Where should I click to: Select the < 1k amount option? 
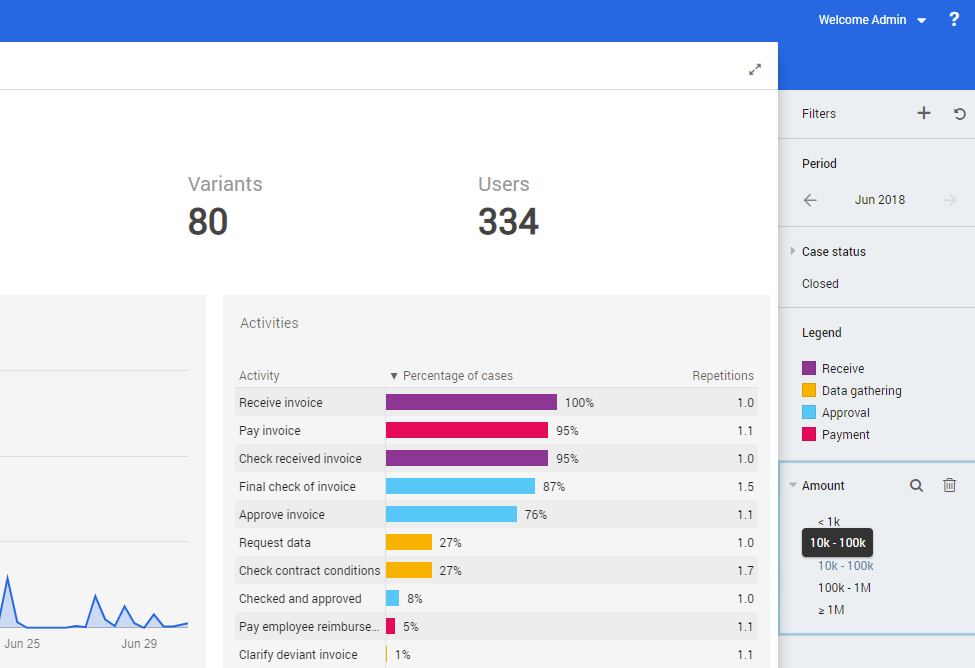pos(829,521)
